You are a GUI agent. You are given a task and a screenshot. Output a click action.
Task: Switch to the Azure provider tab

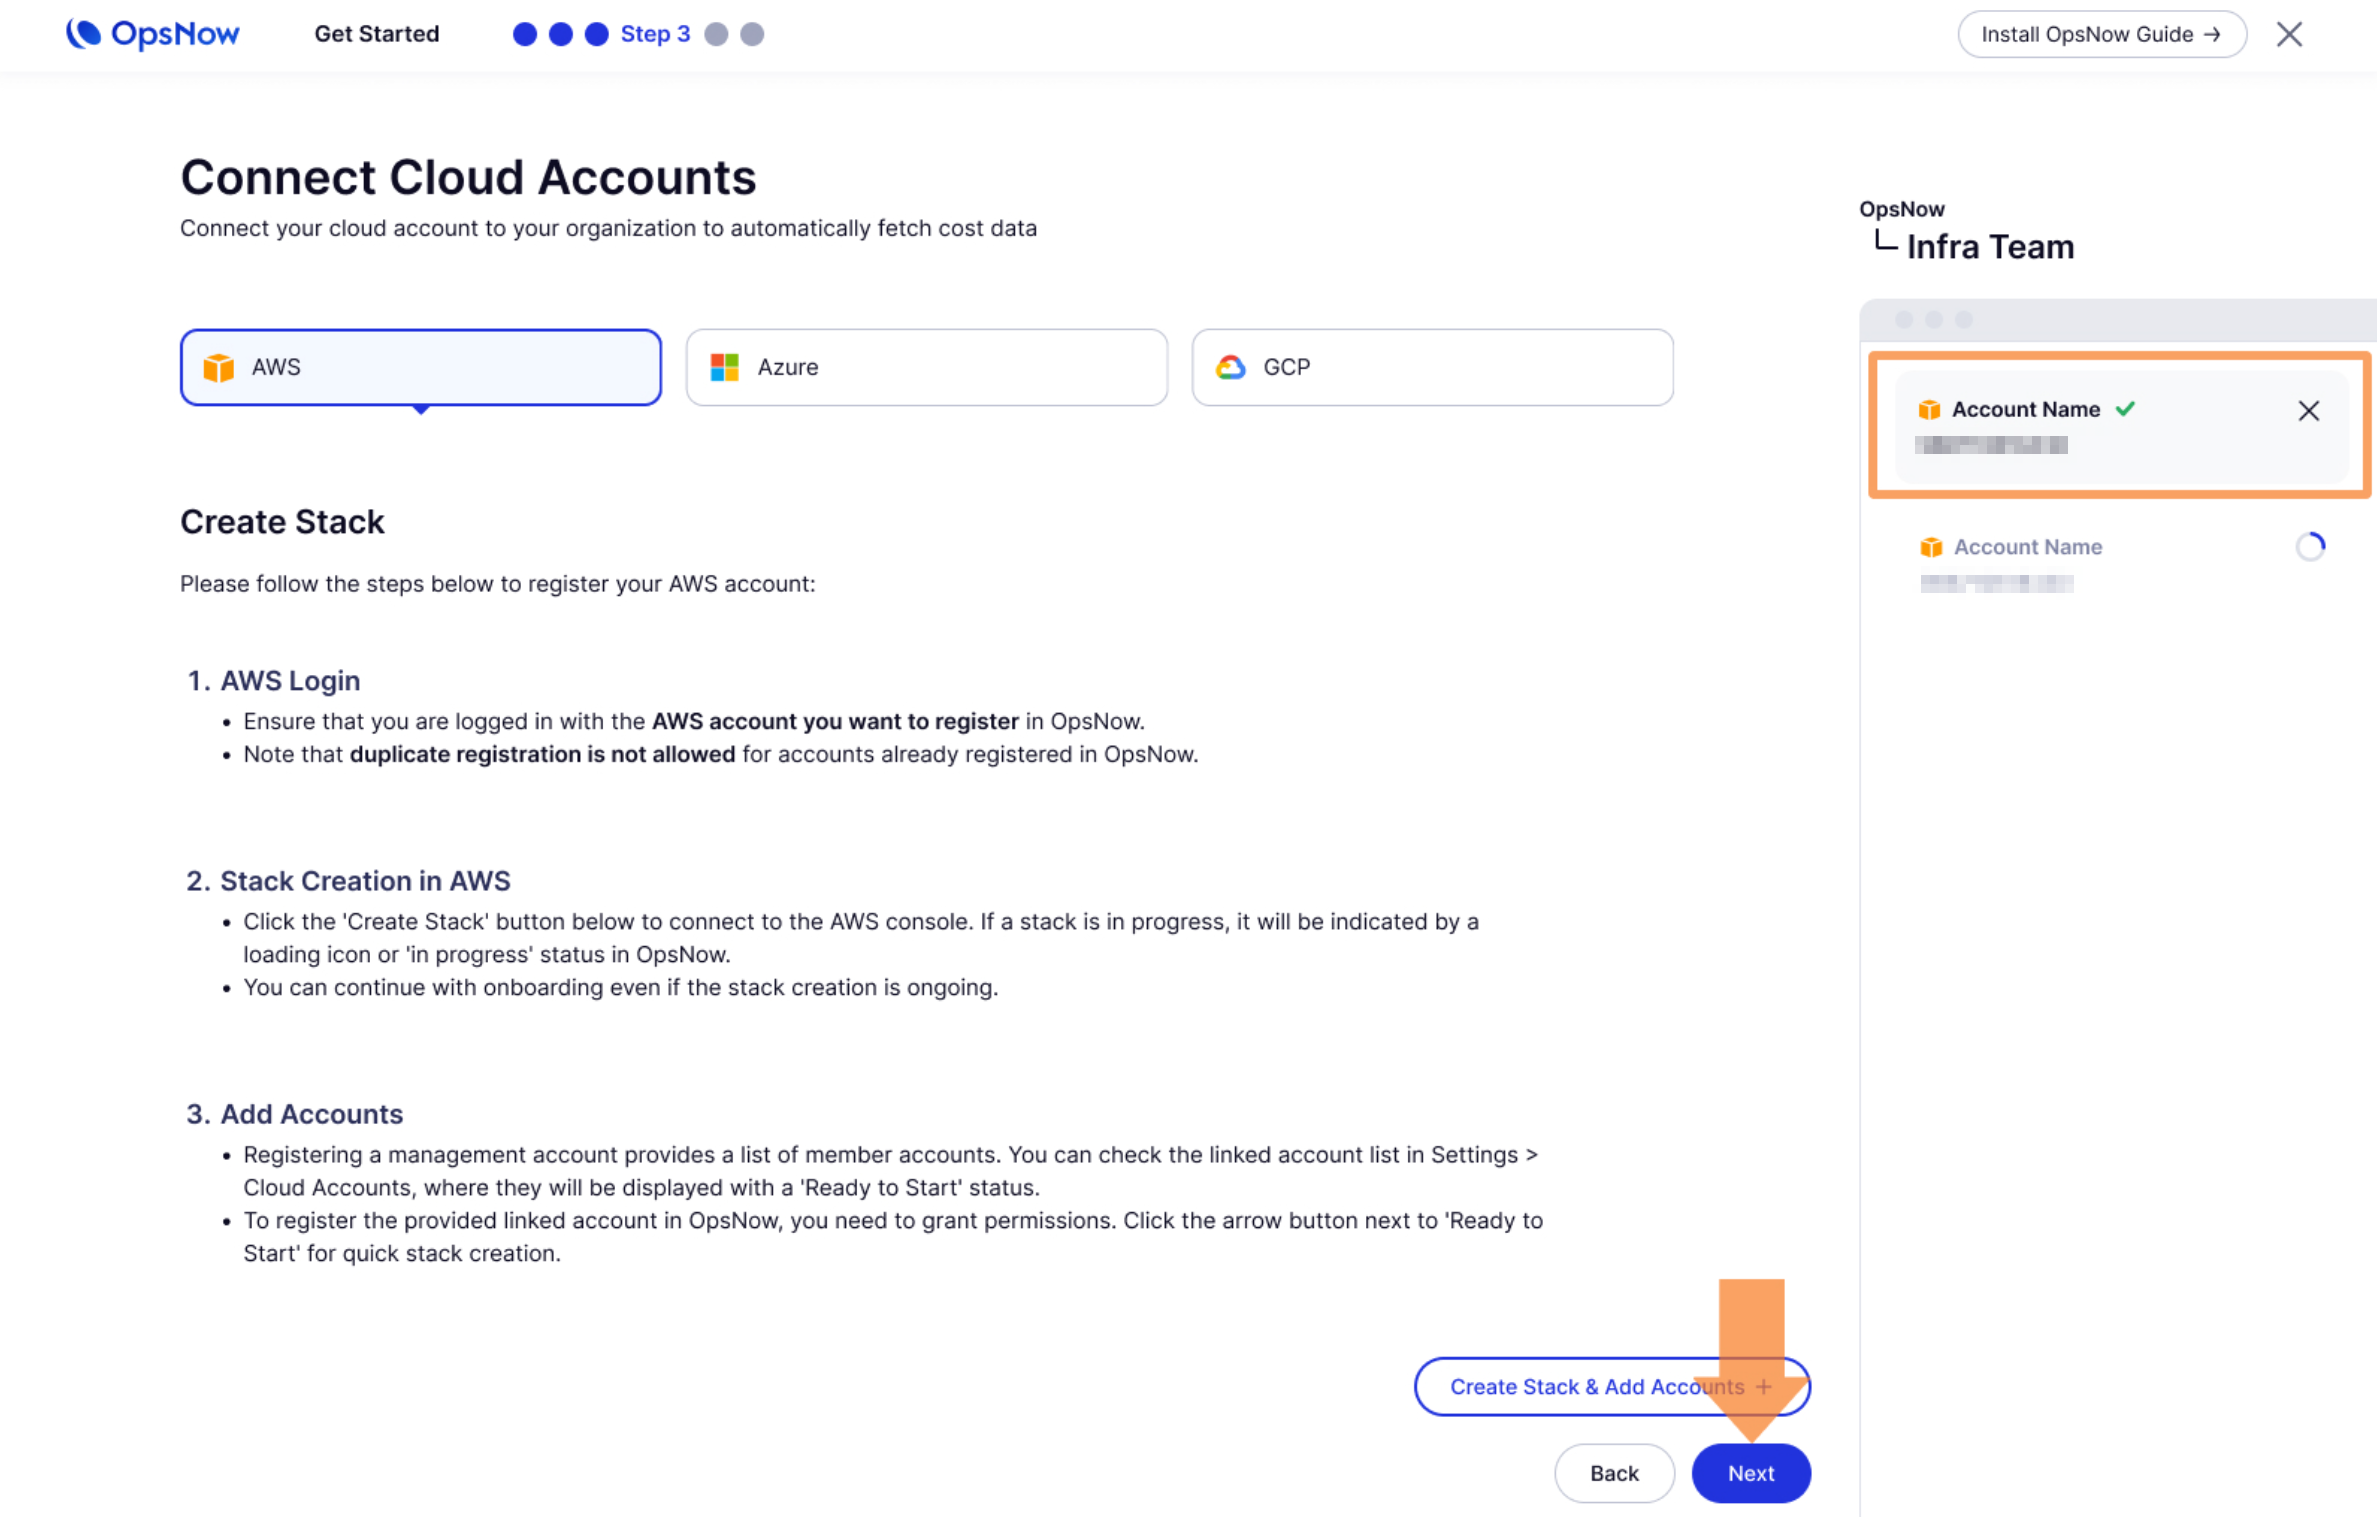point(926,367)
